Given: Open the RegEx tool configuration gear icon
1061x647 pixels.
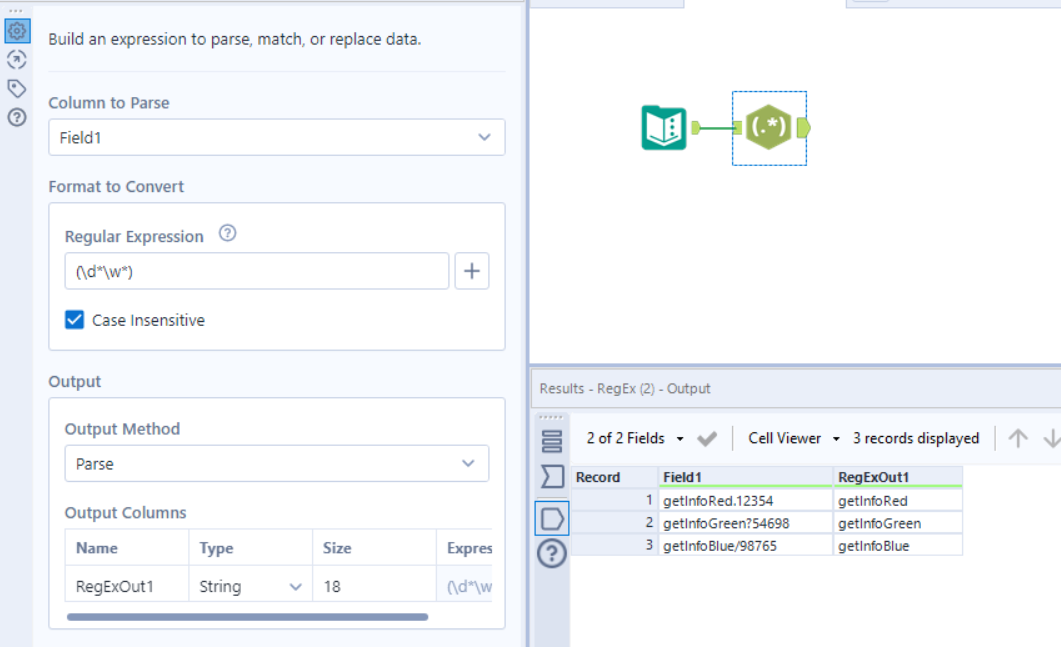Looking at the screenshot, I should [x=17, y=31].
